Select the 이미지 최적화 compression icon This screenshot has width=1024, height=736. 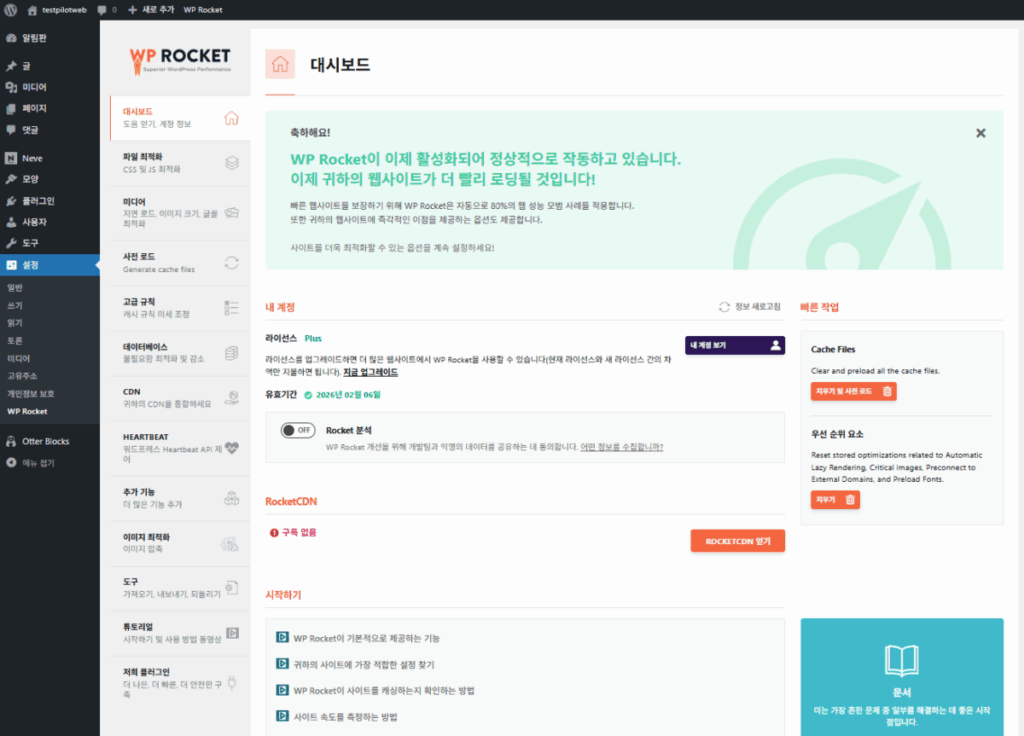232,543
